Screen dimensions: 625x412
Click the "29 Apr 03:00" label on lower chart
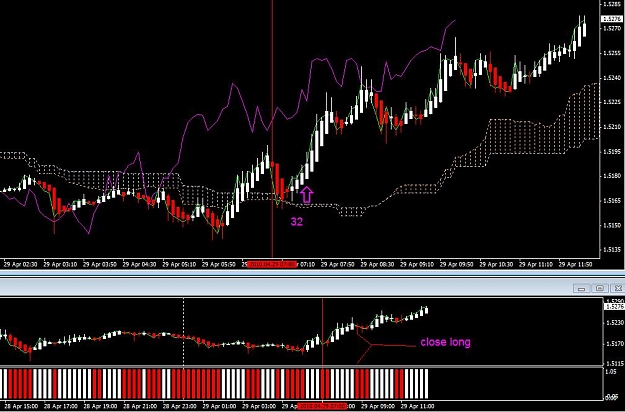pyautogui.click(x=259, y=406)
